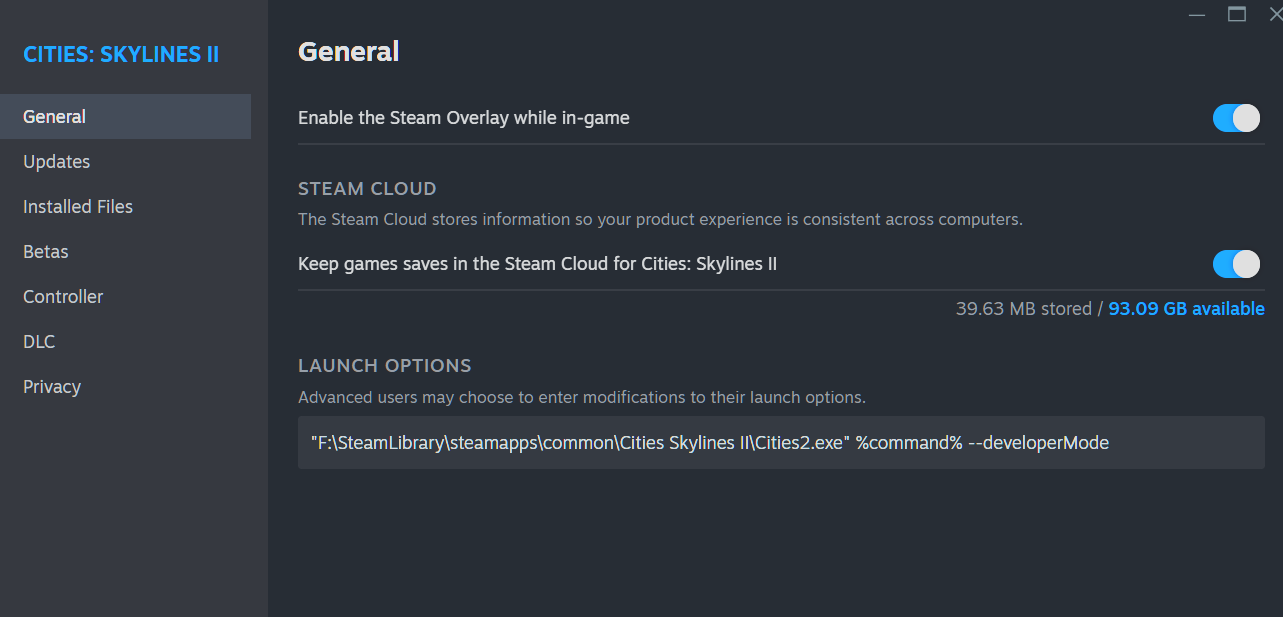Click the STEAM CLOUD section heading
The height and width of the screenshot is (617, 1283).
click(366, 188)
